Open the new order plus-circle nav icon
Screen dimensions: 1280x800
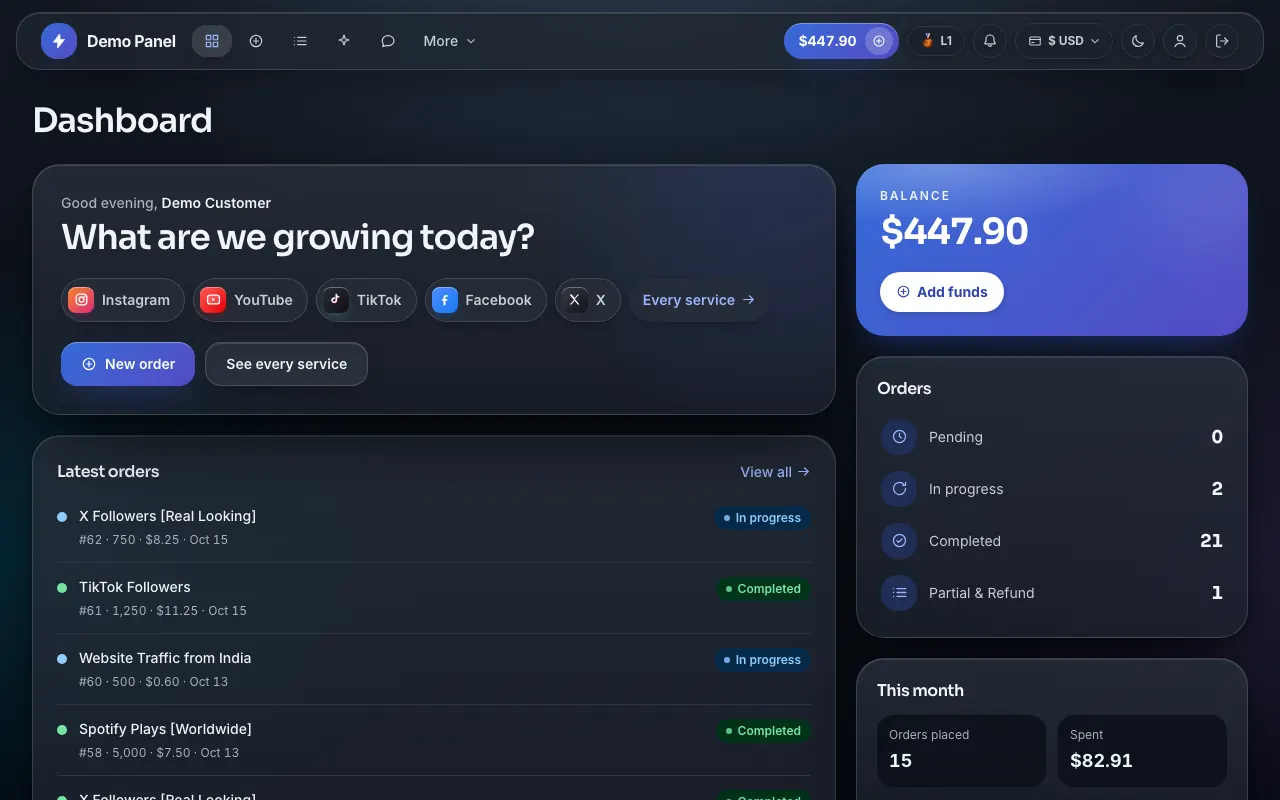pos(256,41)
